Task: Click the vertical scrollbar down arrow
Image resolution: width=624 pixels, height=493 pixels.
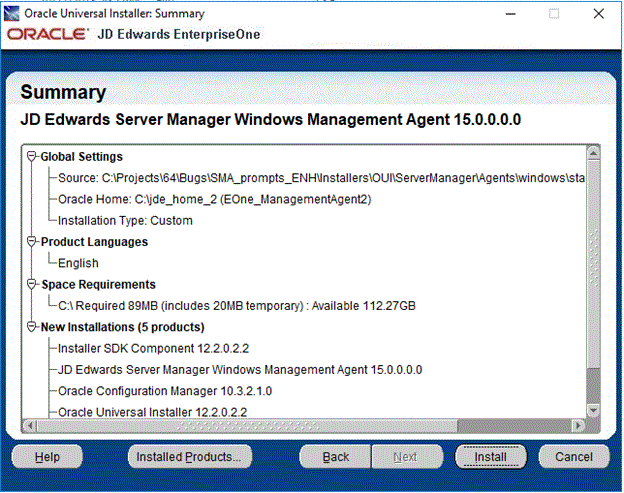Action: tap(593, 410)
